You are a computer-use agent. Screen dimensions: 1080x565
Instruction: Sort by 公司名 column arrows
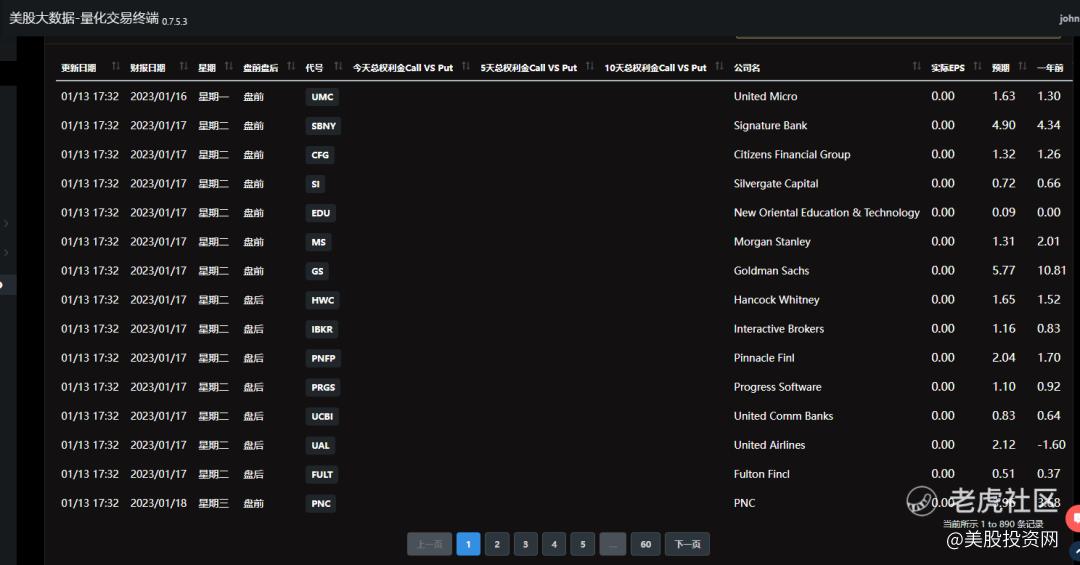tap(916, 66)
